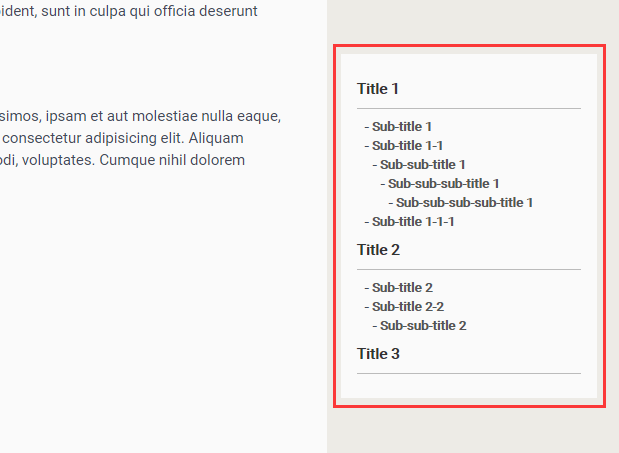Click the "Sub-sub-sub-sub-title 1" entry
The width and height of the screenshot is (619, 453).
click(x=464, y=203)
